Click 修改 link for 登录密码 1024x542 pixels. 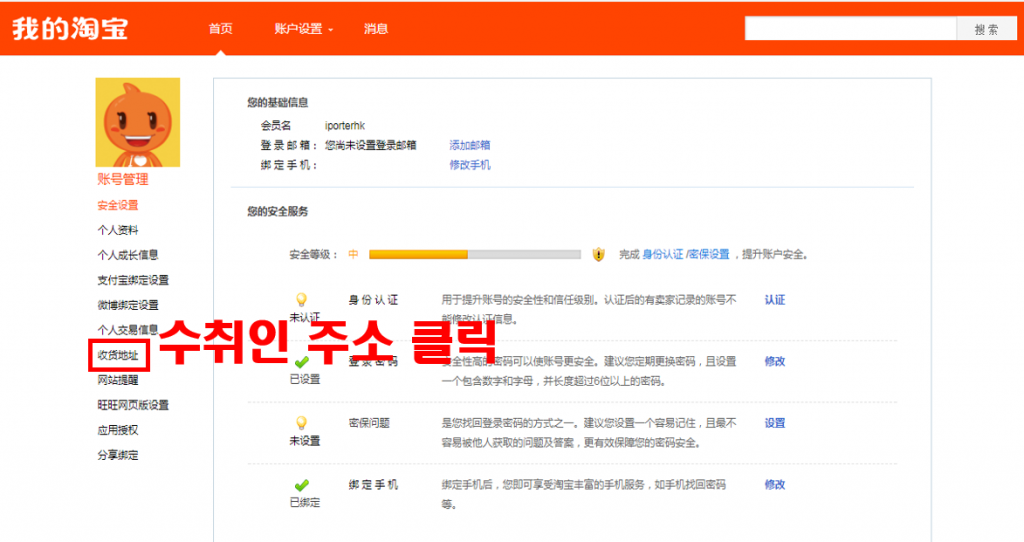point(775,361)
